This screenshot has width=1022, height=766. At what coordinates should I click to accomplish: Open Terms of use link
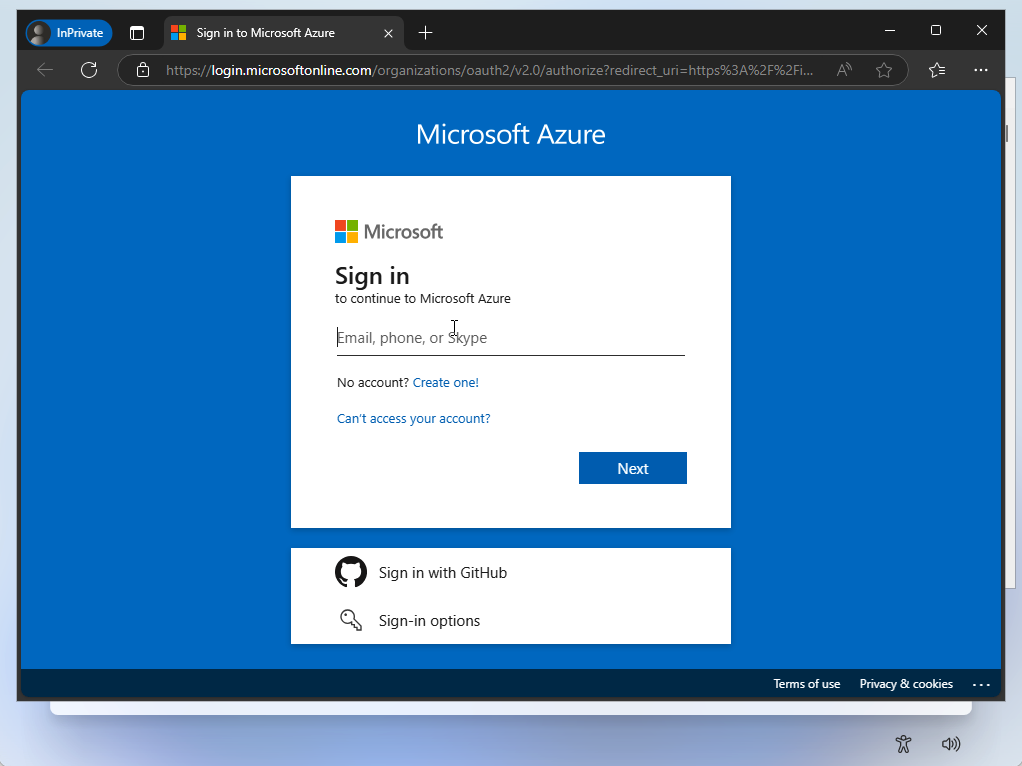(x=806, y=684)
